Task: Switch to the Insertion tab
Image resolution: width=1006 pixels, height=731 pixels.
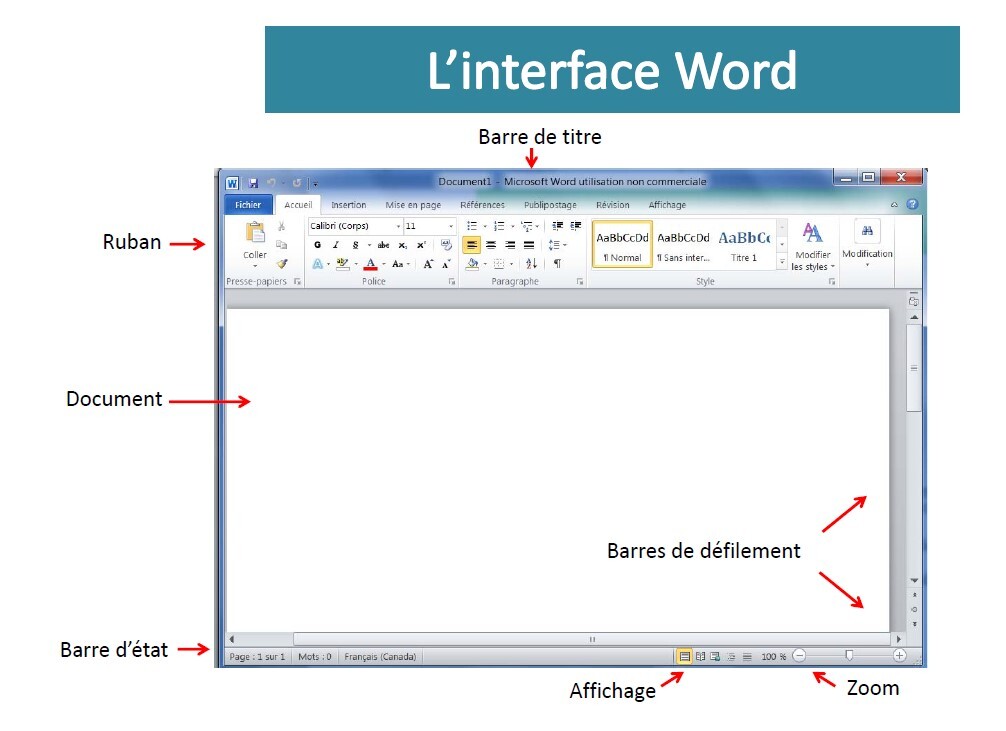Action: 348,205
